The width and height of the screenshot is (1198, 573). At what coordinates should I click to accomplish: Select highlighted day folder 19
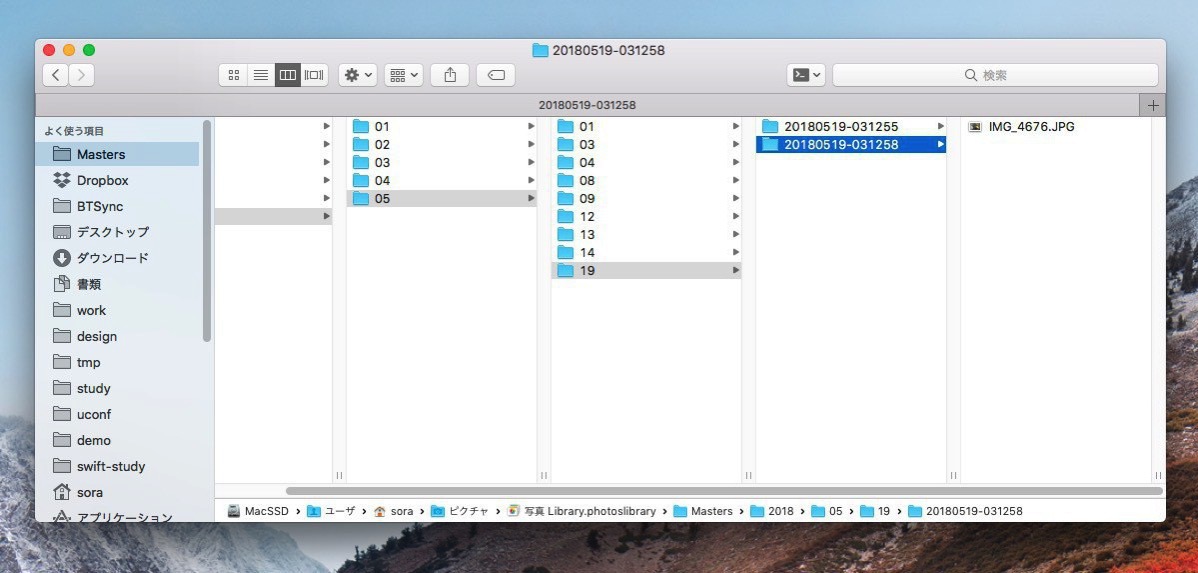pyautogui.click(x=646, y=270)
